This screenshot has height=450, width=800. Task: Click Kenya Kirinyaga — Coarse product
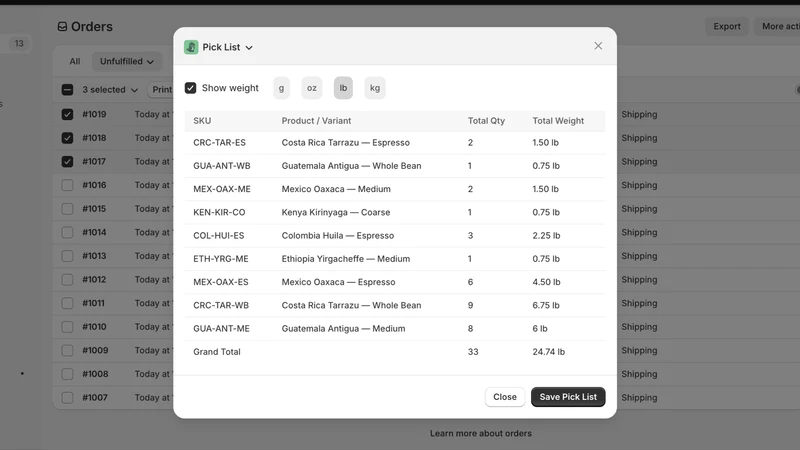click(x=336, y=212)
